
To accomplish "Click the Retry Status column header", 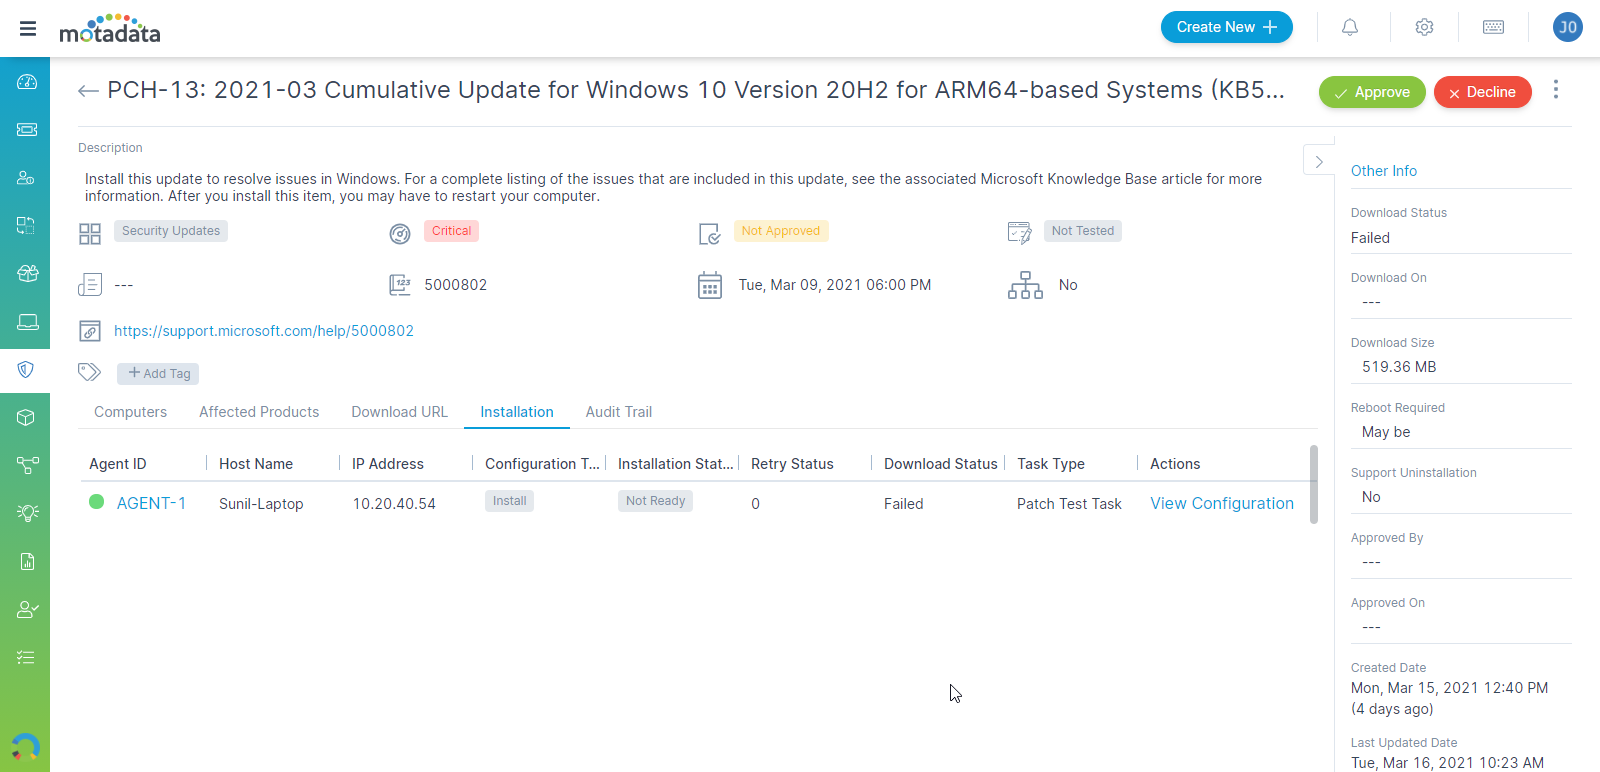I will click(x=792, y=464).
